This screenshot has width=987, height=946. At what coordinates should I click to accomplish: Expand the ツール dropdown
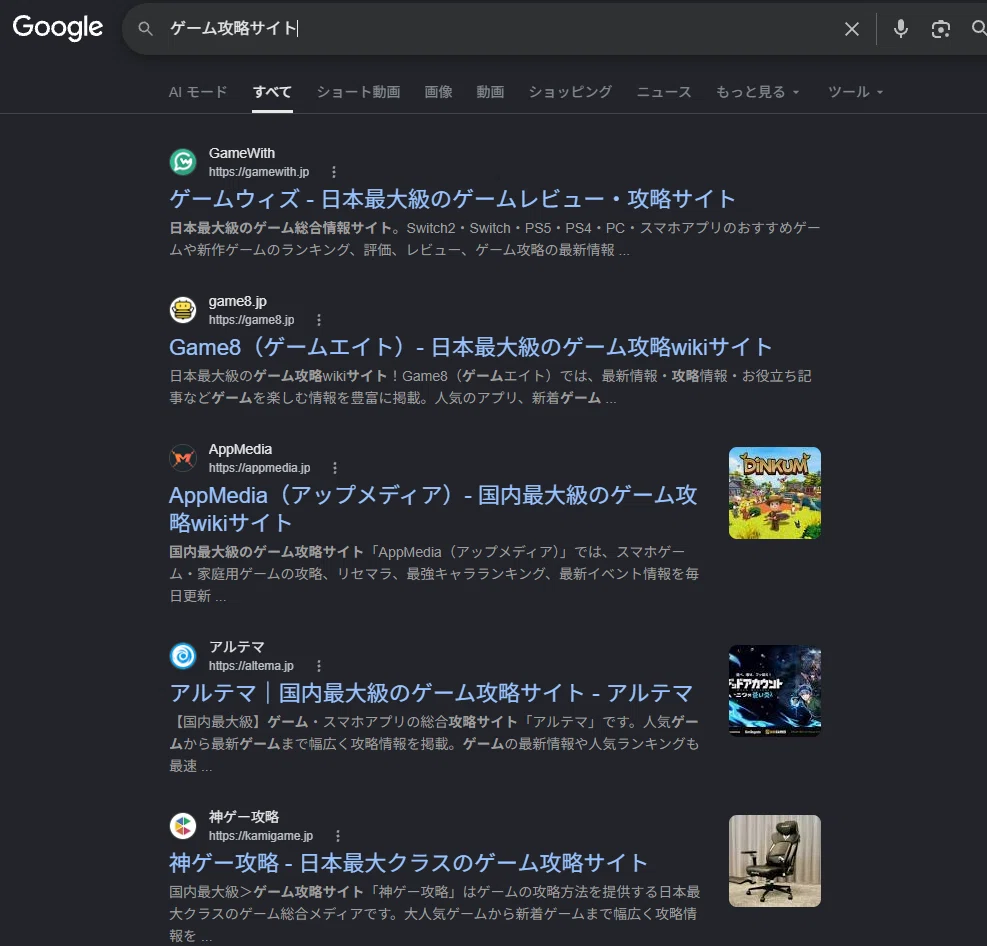[x=855, y=92]
